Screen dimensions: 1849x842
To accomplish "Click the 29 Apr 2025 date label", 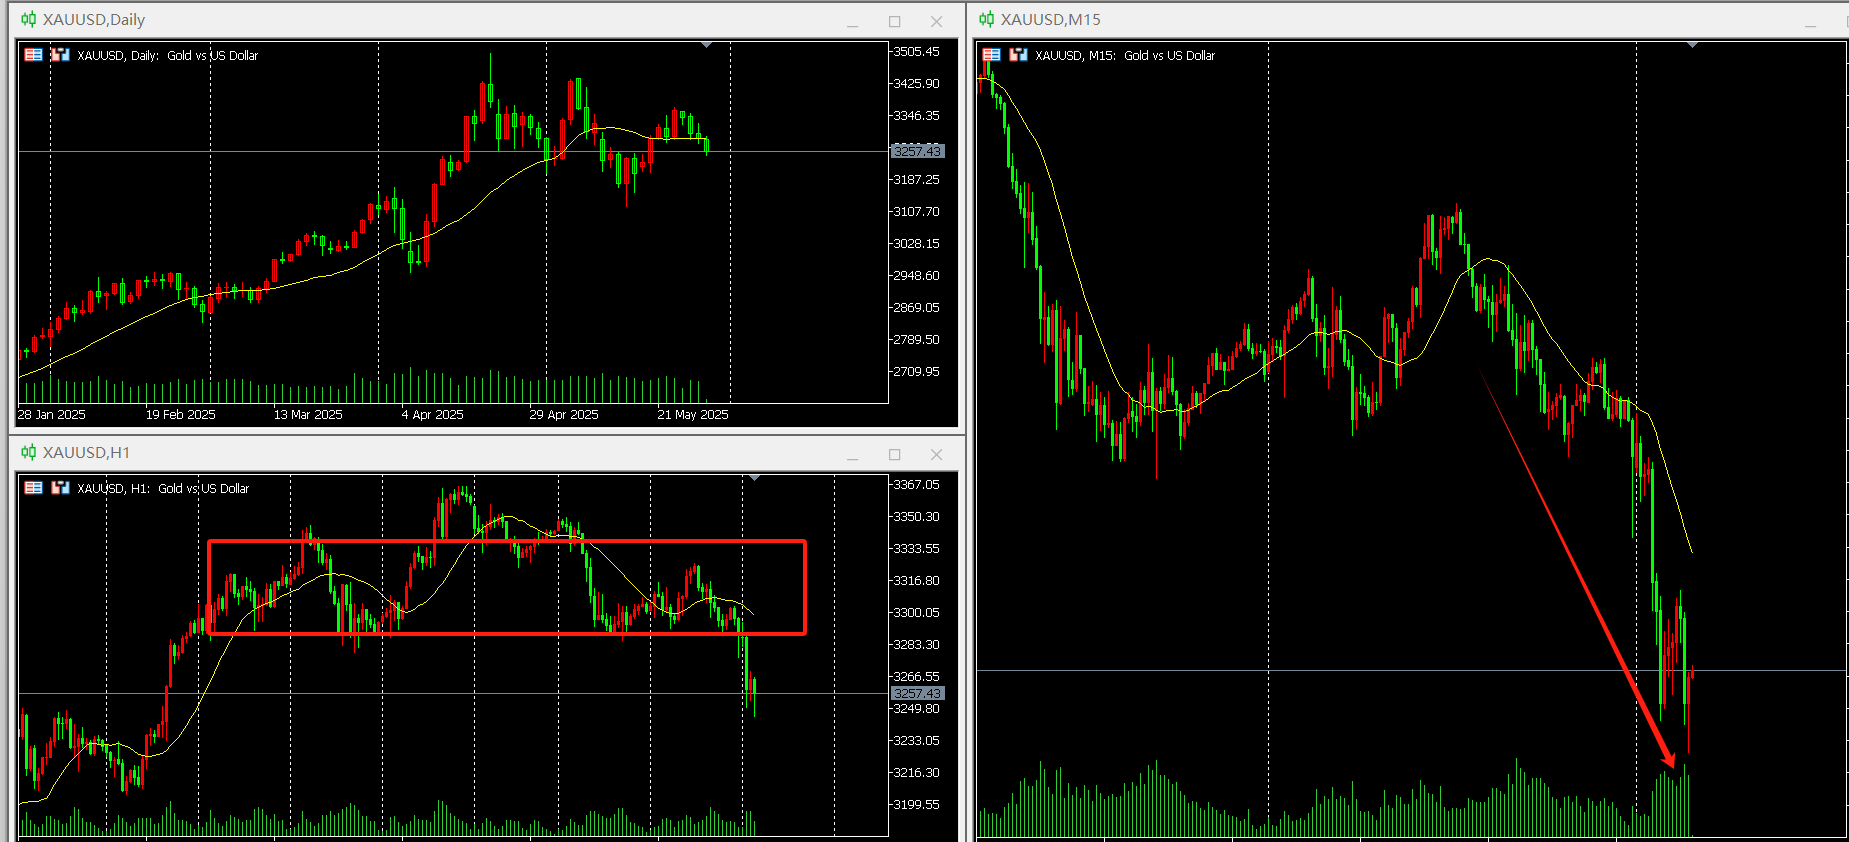I will point(564,414).
